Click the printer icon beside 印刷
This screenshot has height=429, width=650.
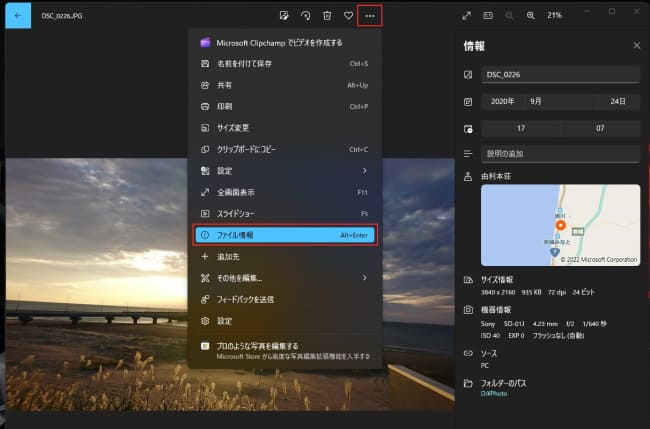click(205, 107)
